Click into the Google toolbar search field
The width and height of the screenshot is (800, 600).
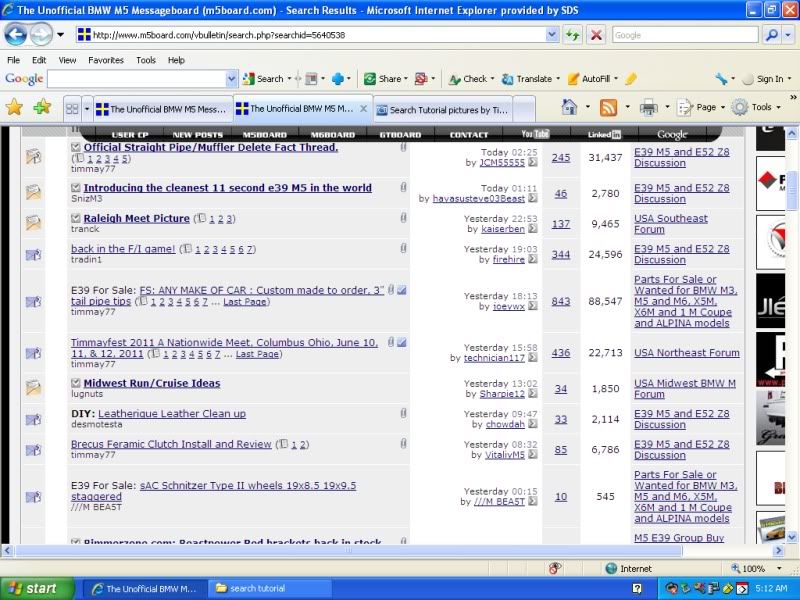point(136,79)
